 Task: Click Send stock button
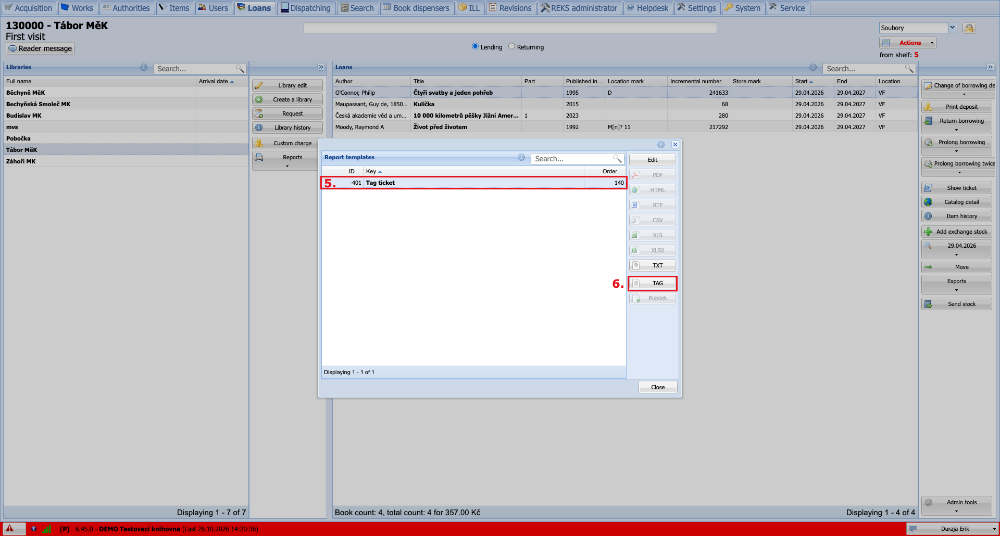pos(957,304)
